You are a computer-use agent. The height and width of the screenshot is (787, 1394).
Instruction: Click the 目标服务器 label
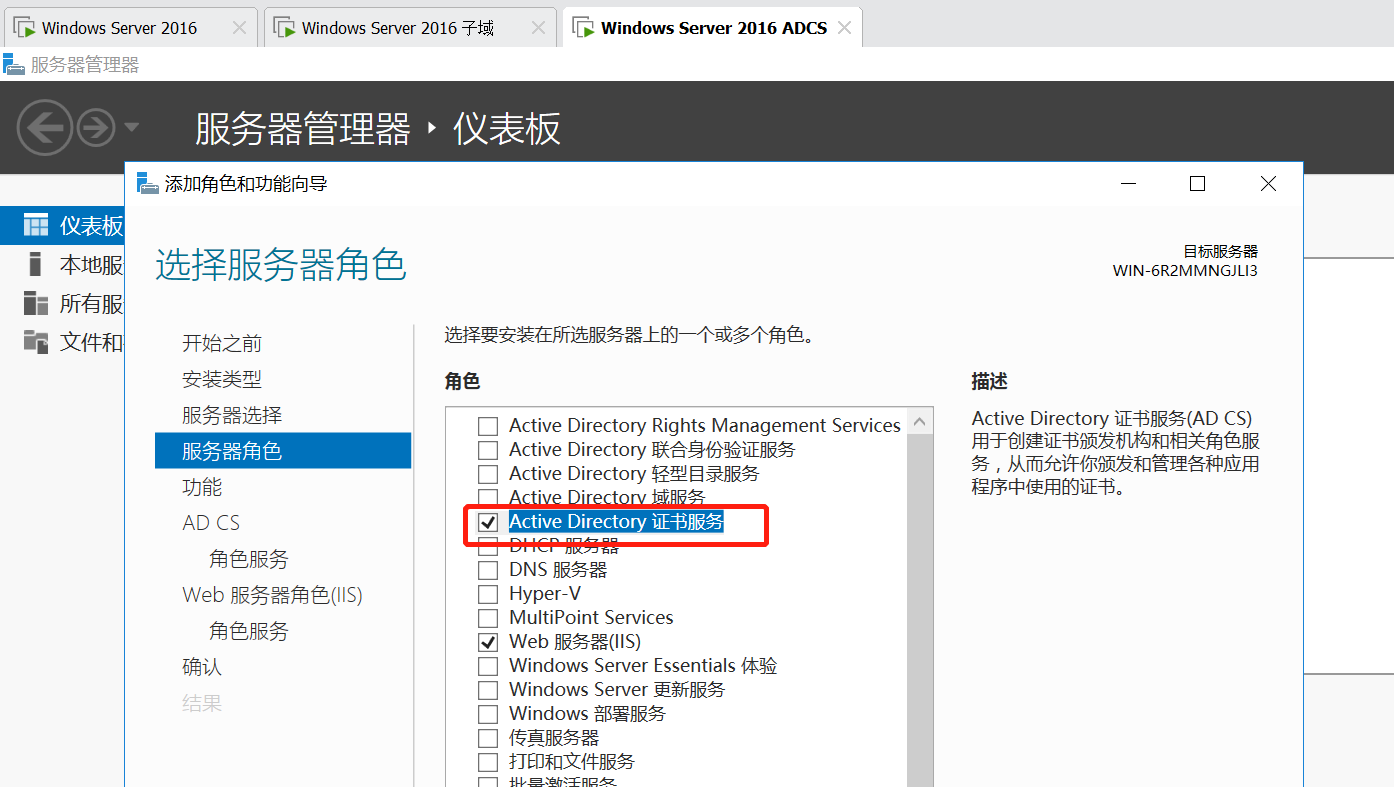pos(1221,251)
